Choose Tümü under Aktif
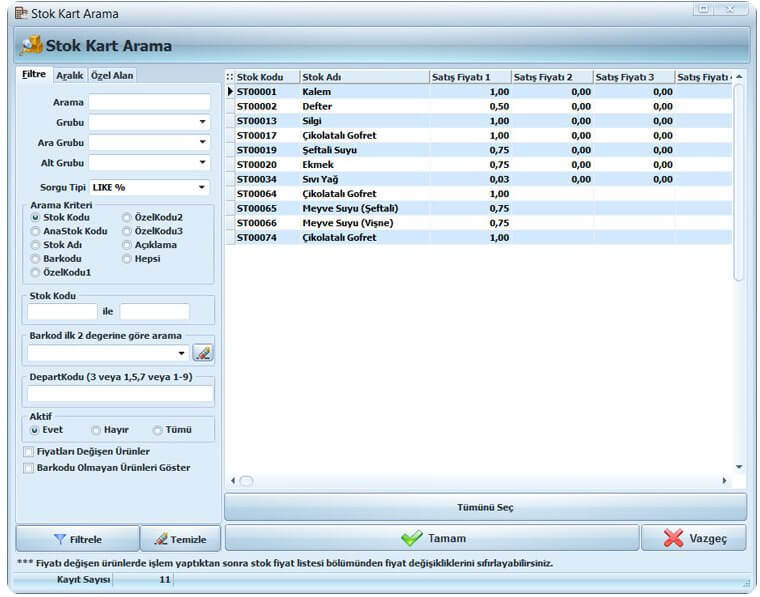The height and width of the screenshot is (597, 760). tap(157, 430)
